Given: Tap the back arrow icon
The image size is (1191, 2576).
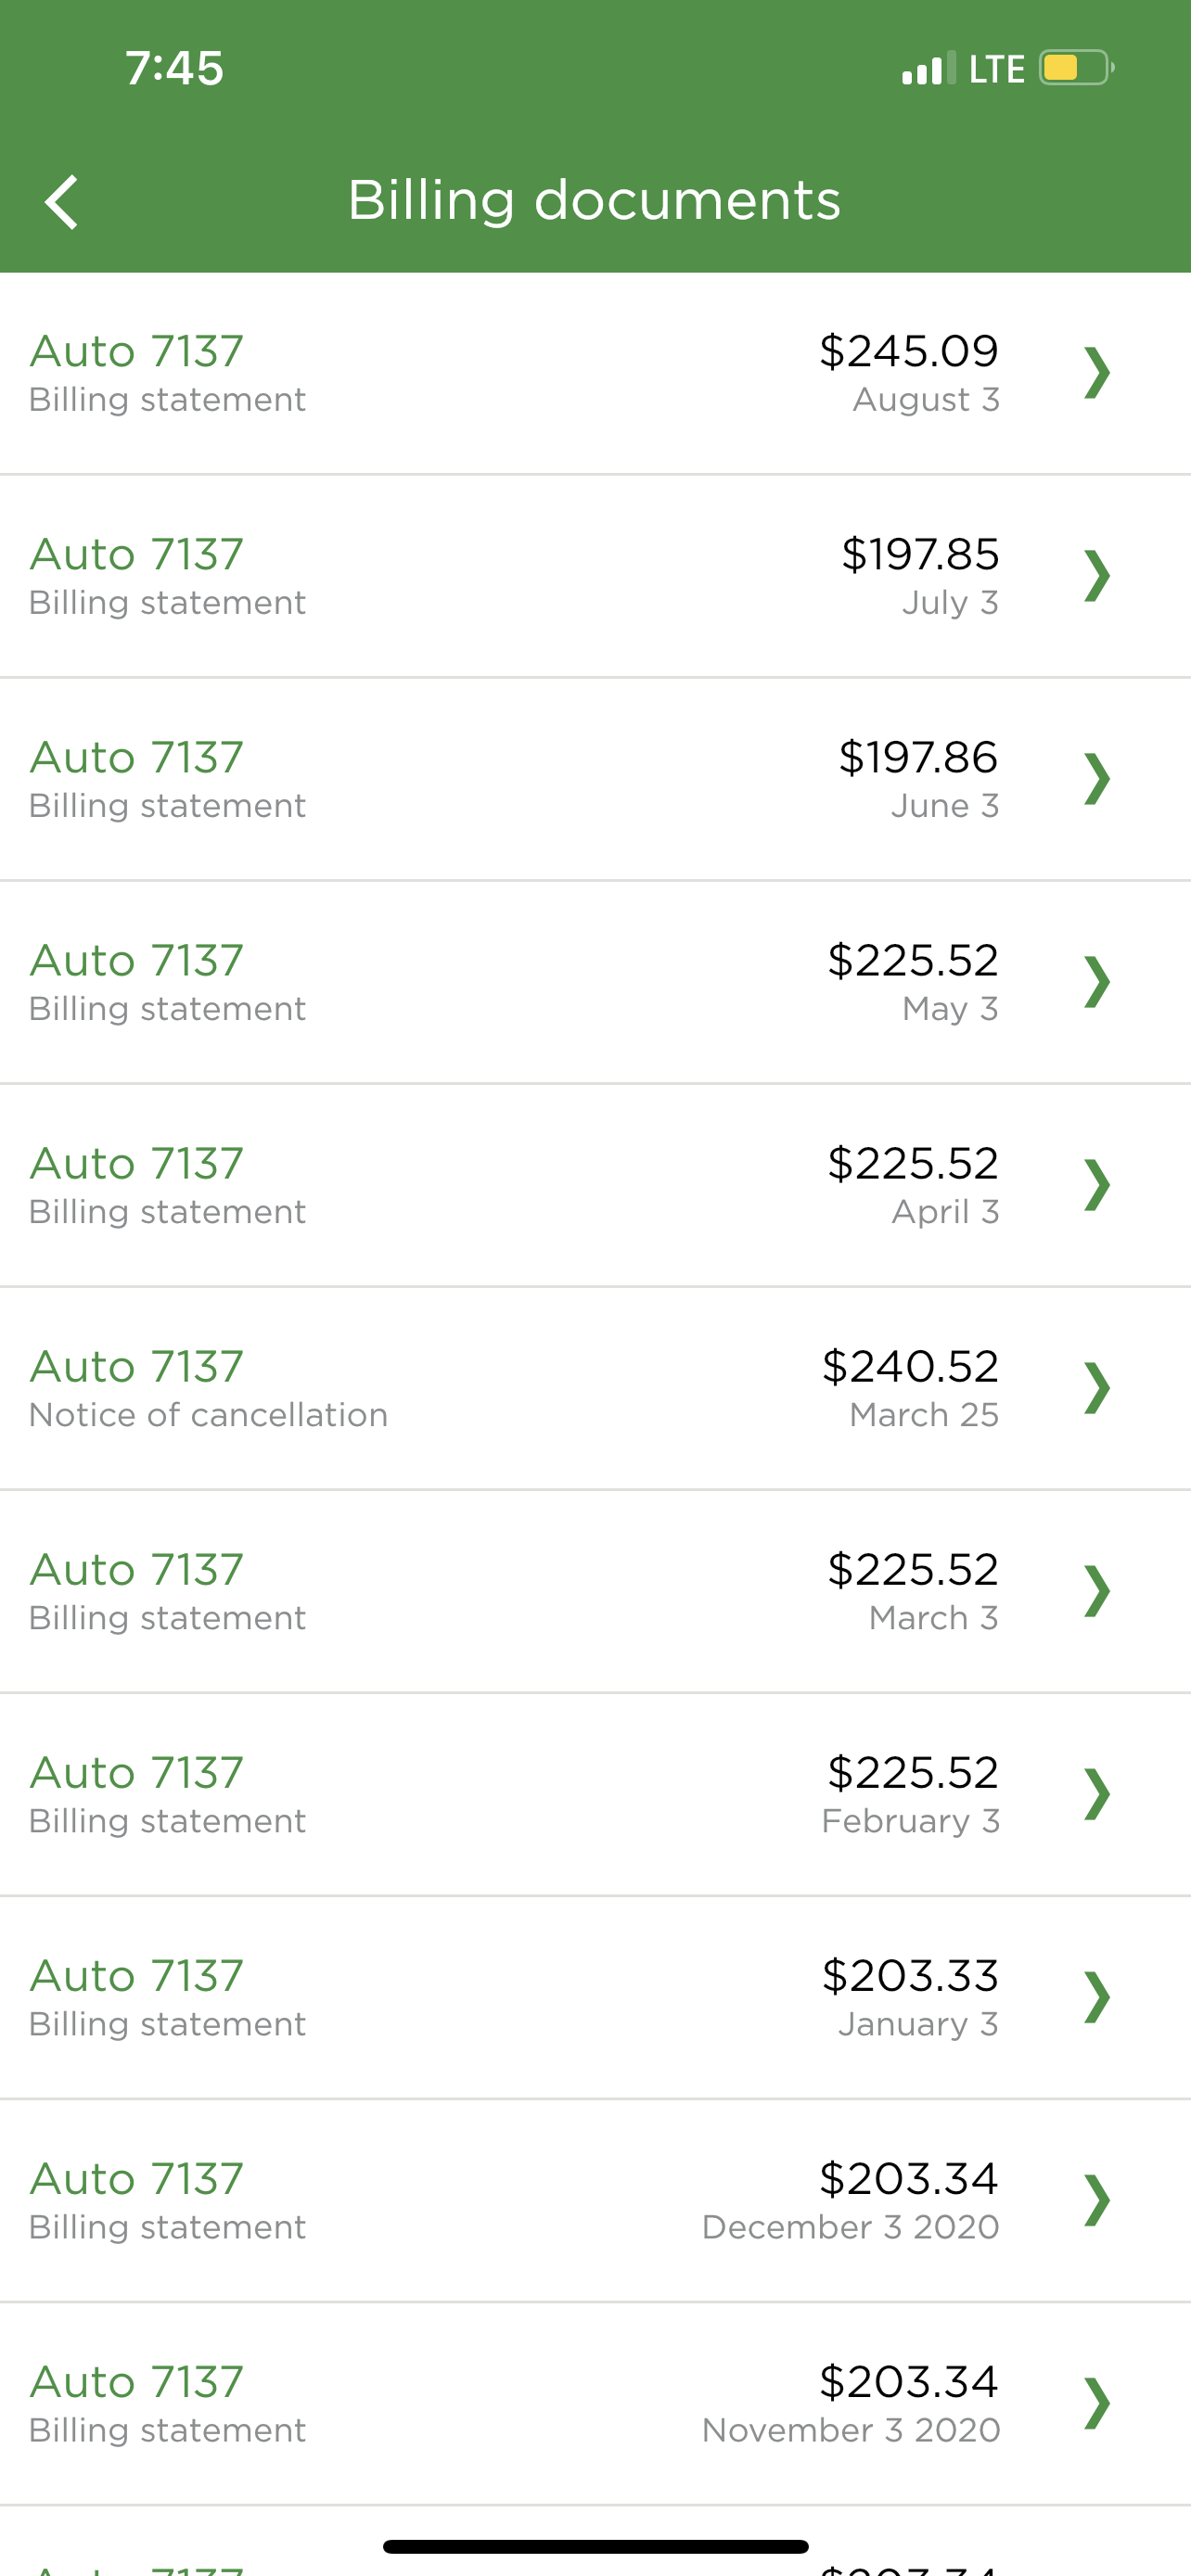Looking at the screenshot, I should click(x=62, y=202).
